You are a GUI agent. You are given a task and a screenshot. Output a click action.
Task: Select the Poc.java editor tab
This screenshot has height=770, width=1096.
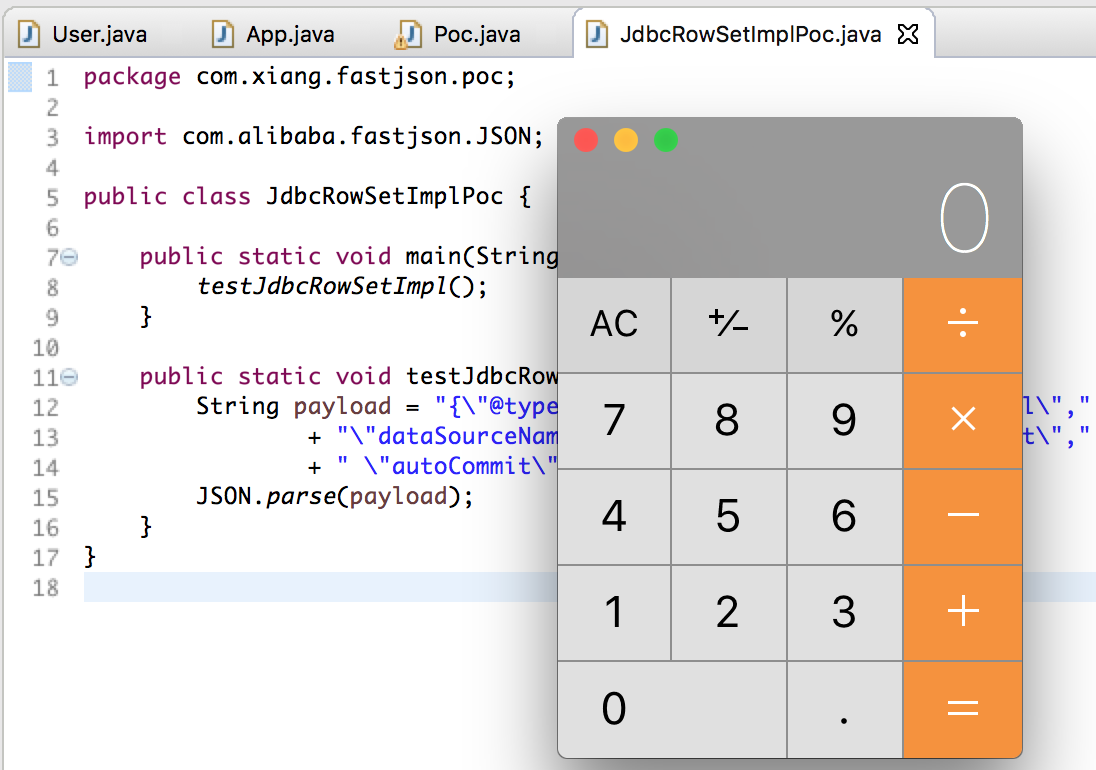click(x=459, y=34)
